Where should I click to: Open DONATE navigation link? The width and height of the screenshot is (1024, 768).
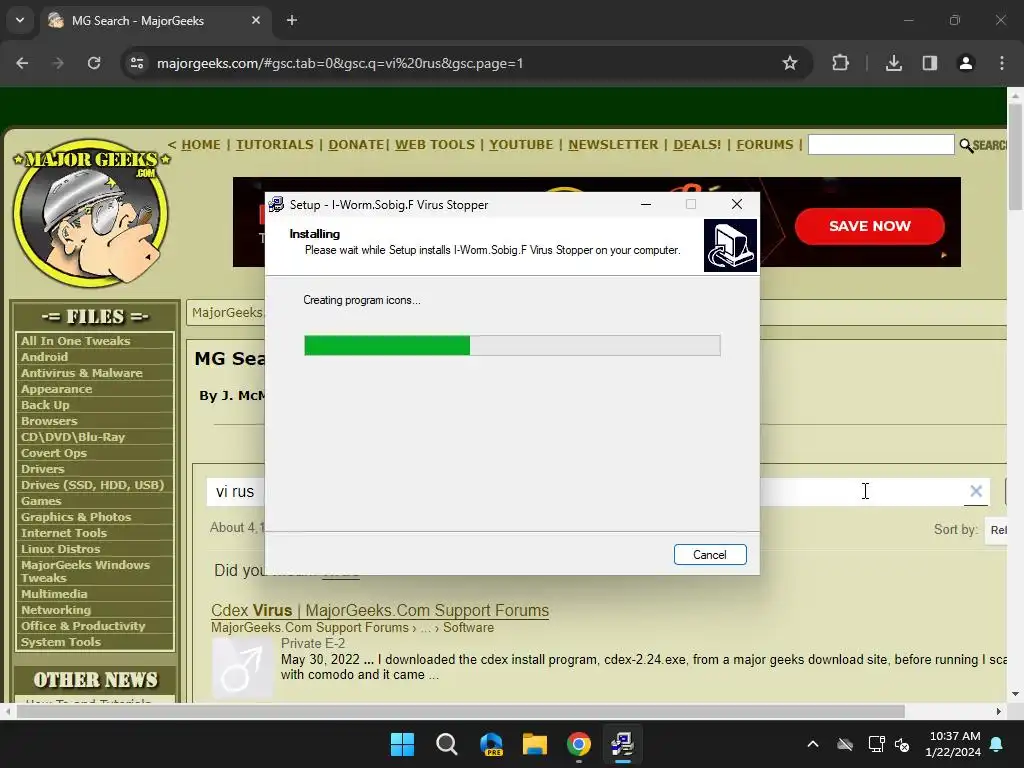[x=356, y=144]
